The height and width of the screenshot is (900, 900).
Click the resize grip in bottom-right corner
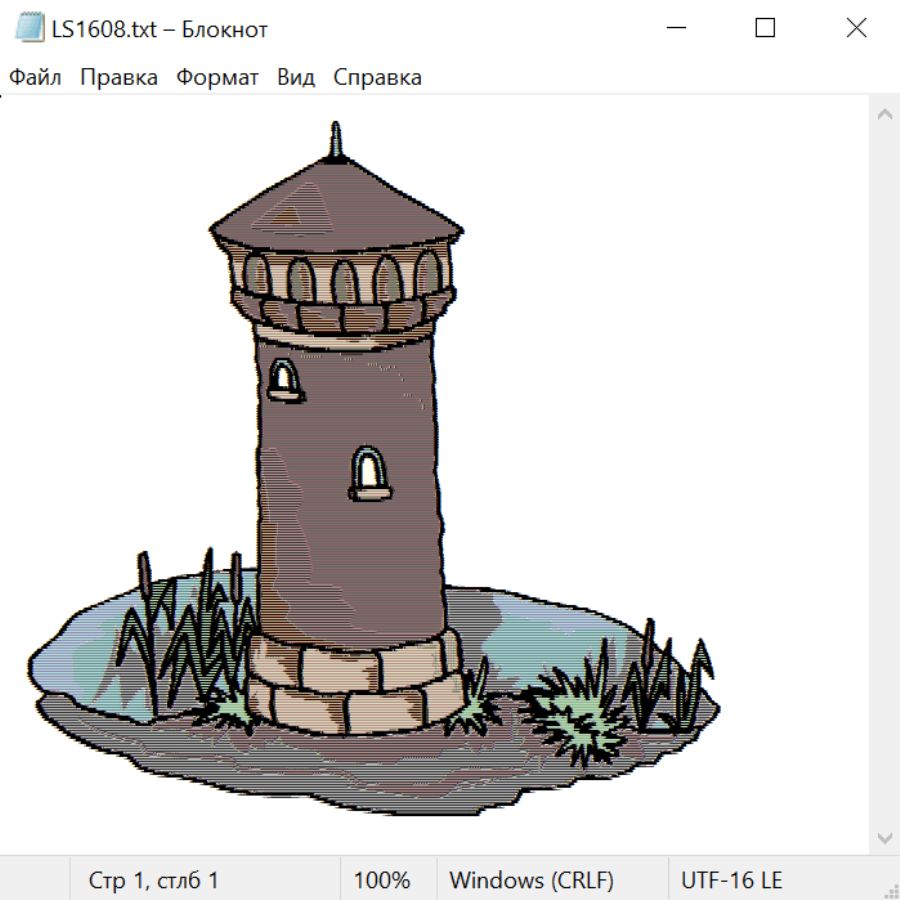click(891, 891)
